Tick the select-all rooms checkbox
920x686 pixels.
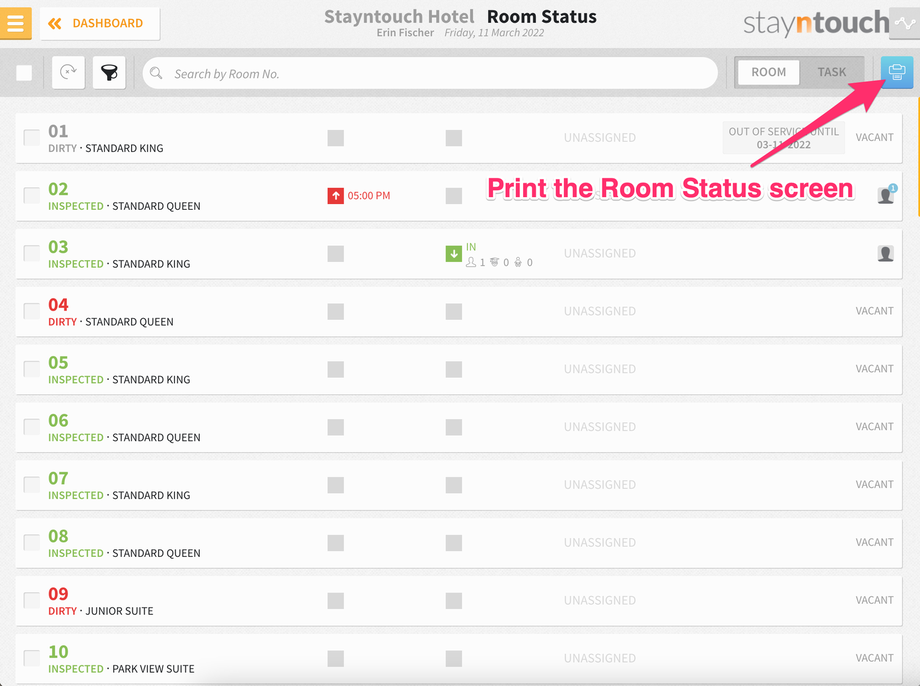click(x=24, y=73)
